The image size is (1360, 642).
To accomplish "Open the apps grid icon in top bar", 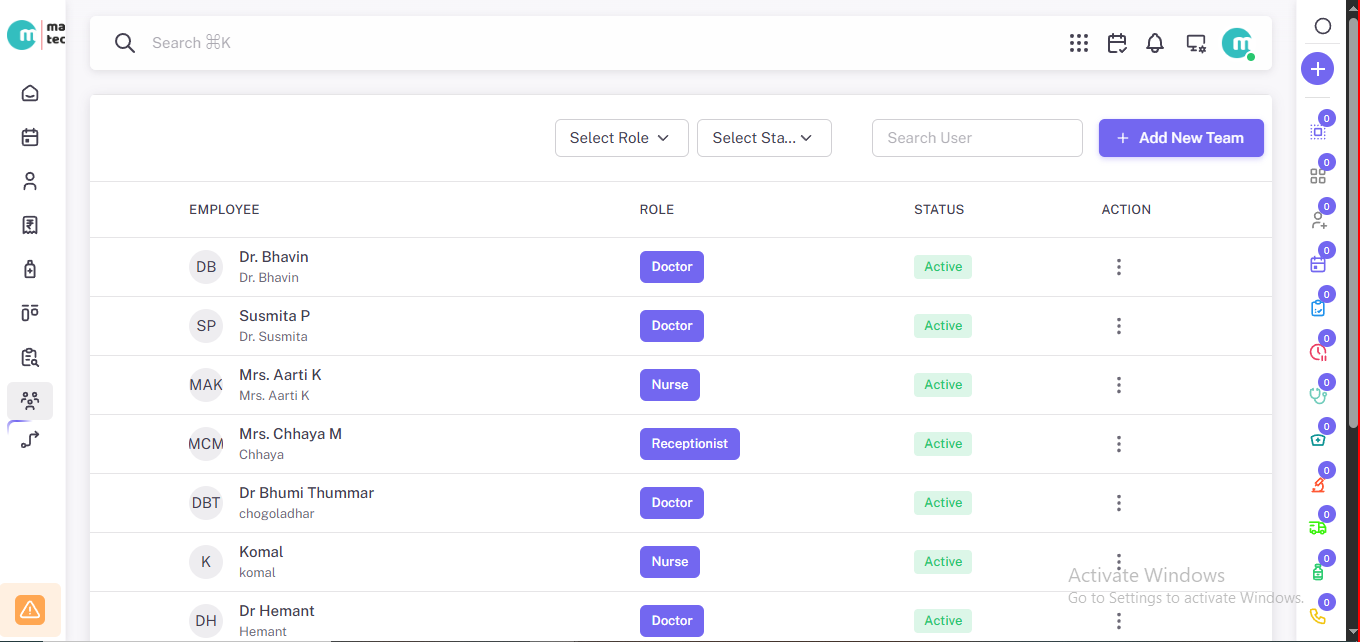I will (x=1078, y=43).
